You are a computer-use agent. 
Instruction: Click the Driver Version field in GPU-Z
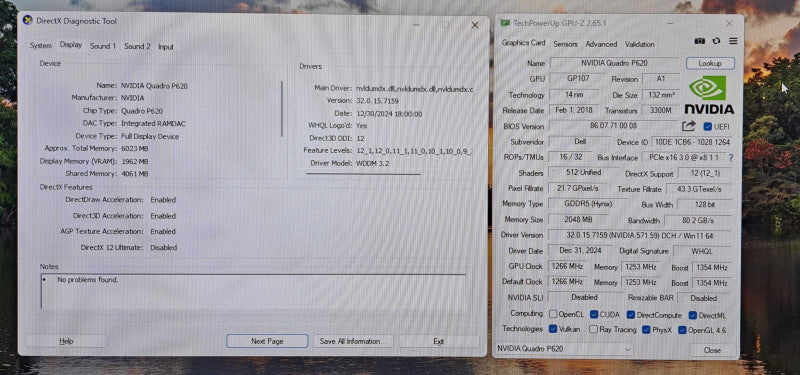tap(640, 235)
